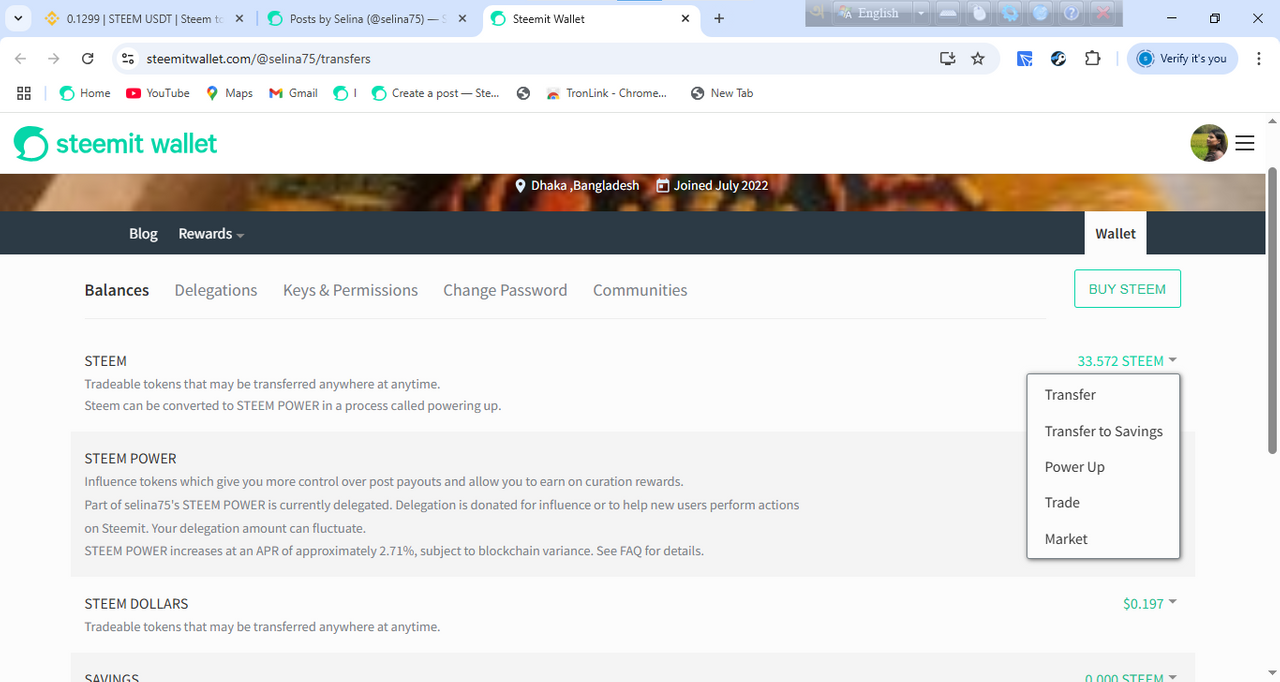Click the browser forward arrow
The height and width of the screenshot is (682, 1280).
[x=54, y=59]
